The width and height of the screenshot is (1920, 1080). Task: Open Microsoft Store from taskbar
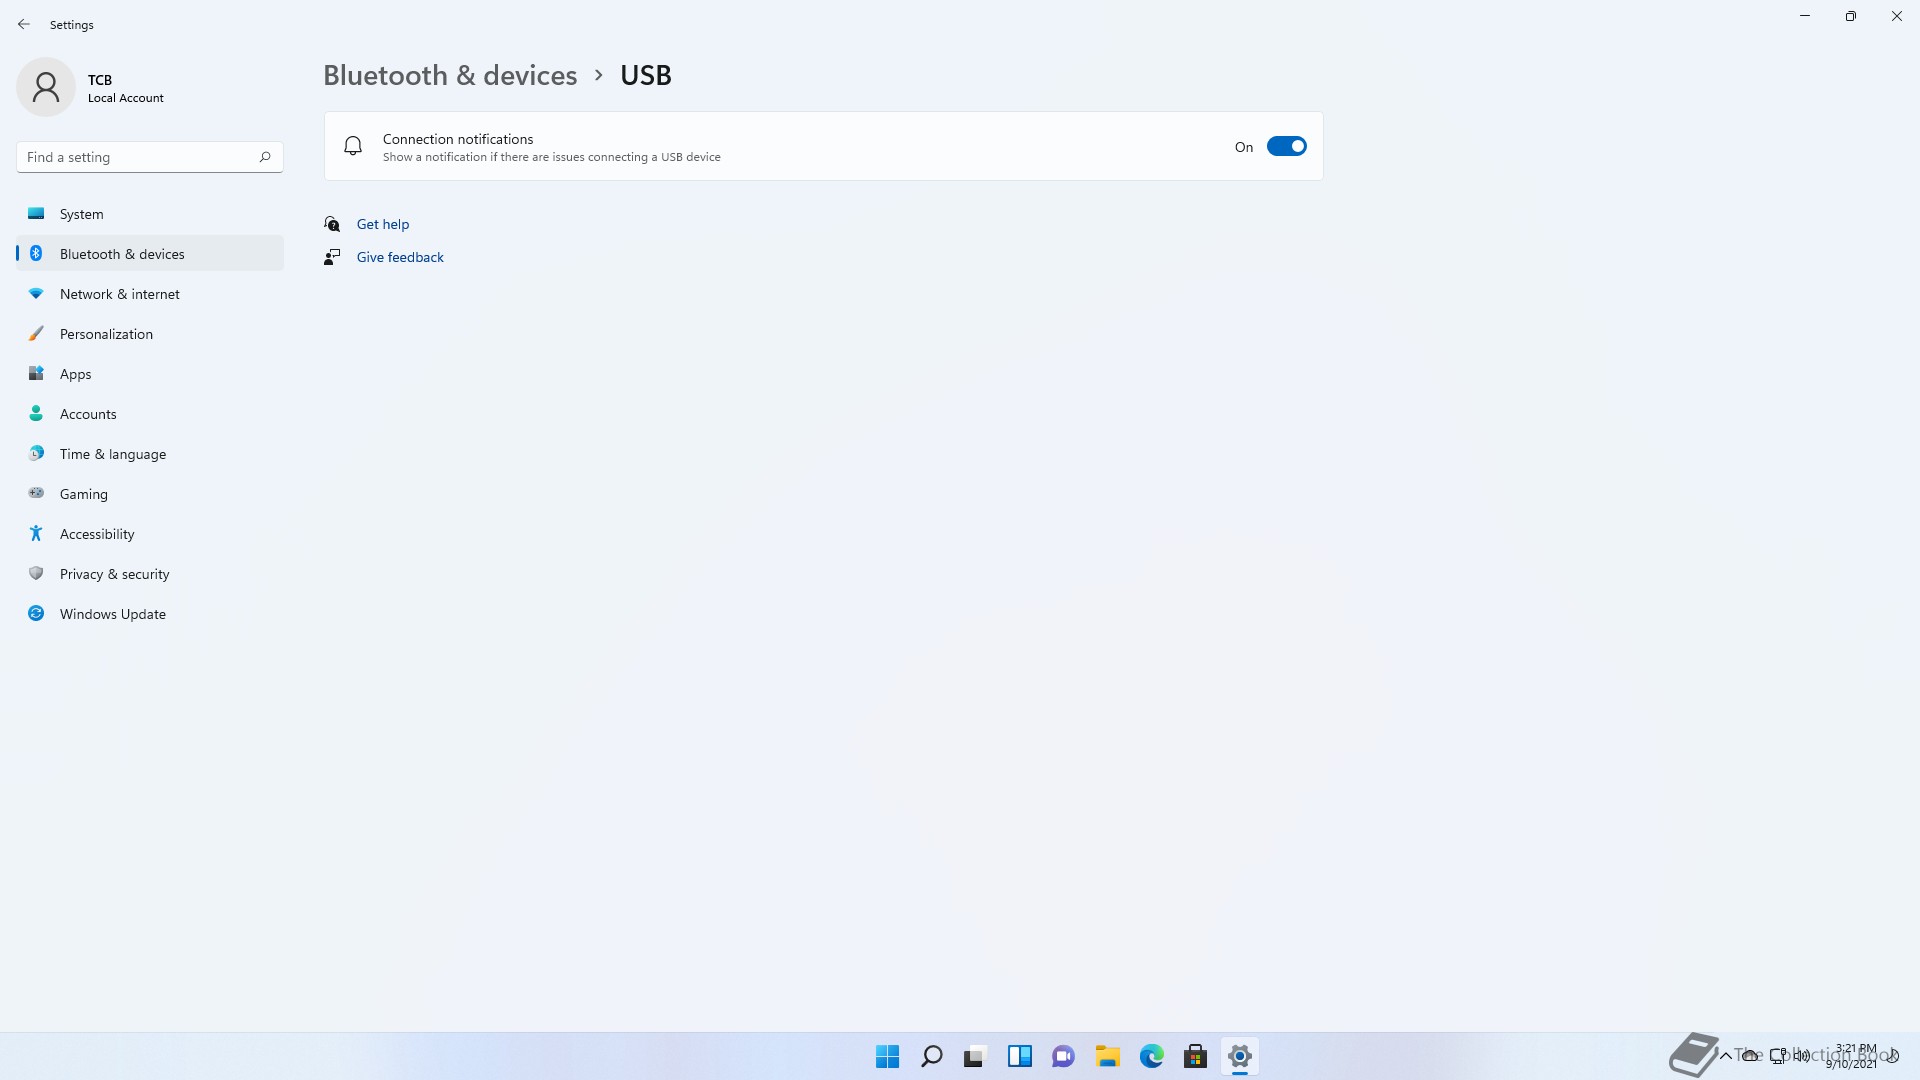tap(1195, 1056)
